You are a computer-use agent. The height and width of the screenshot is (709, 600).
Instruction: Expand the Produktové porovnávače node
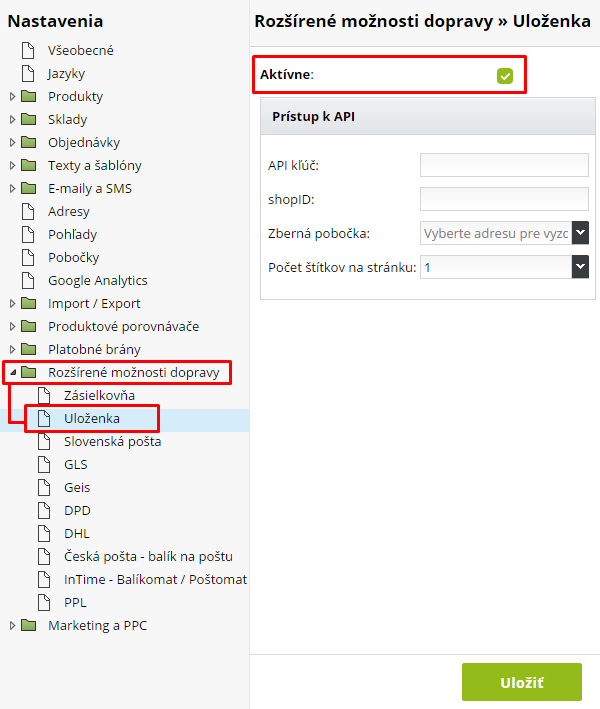point(13,326)
